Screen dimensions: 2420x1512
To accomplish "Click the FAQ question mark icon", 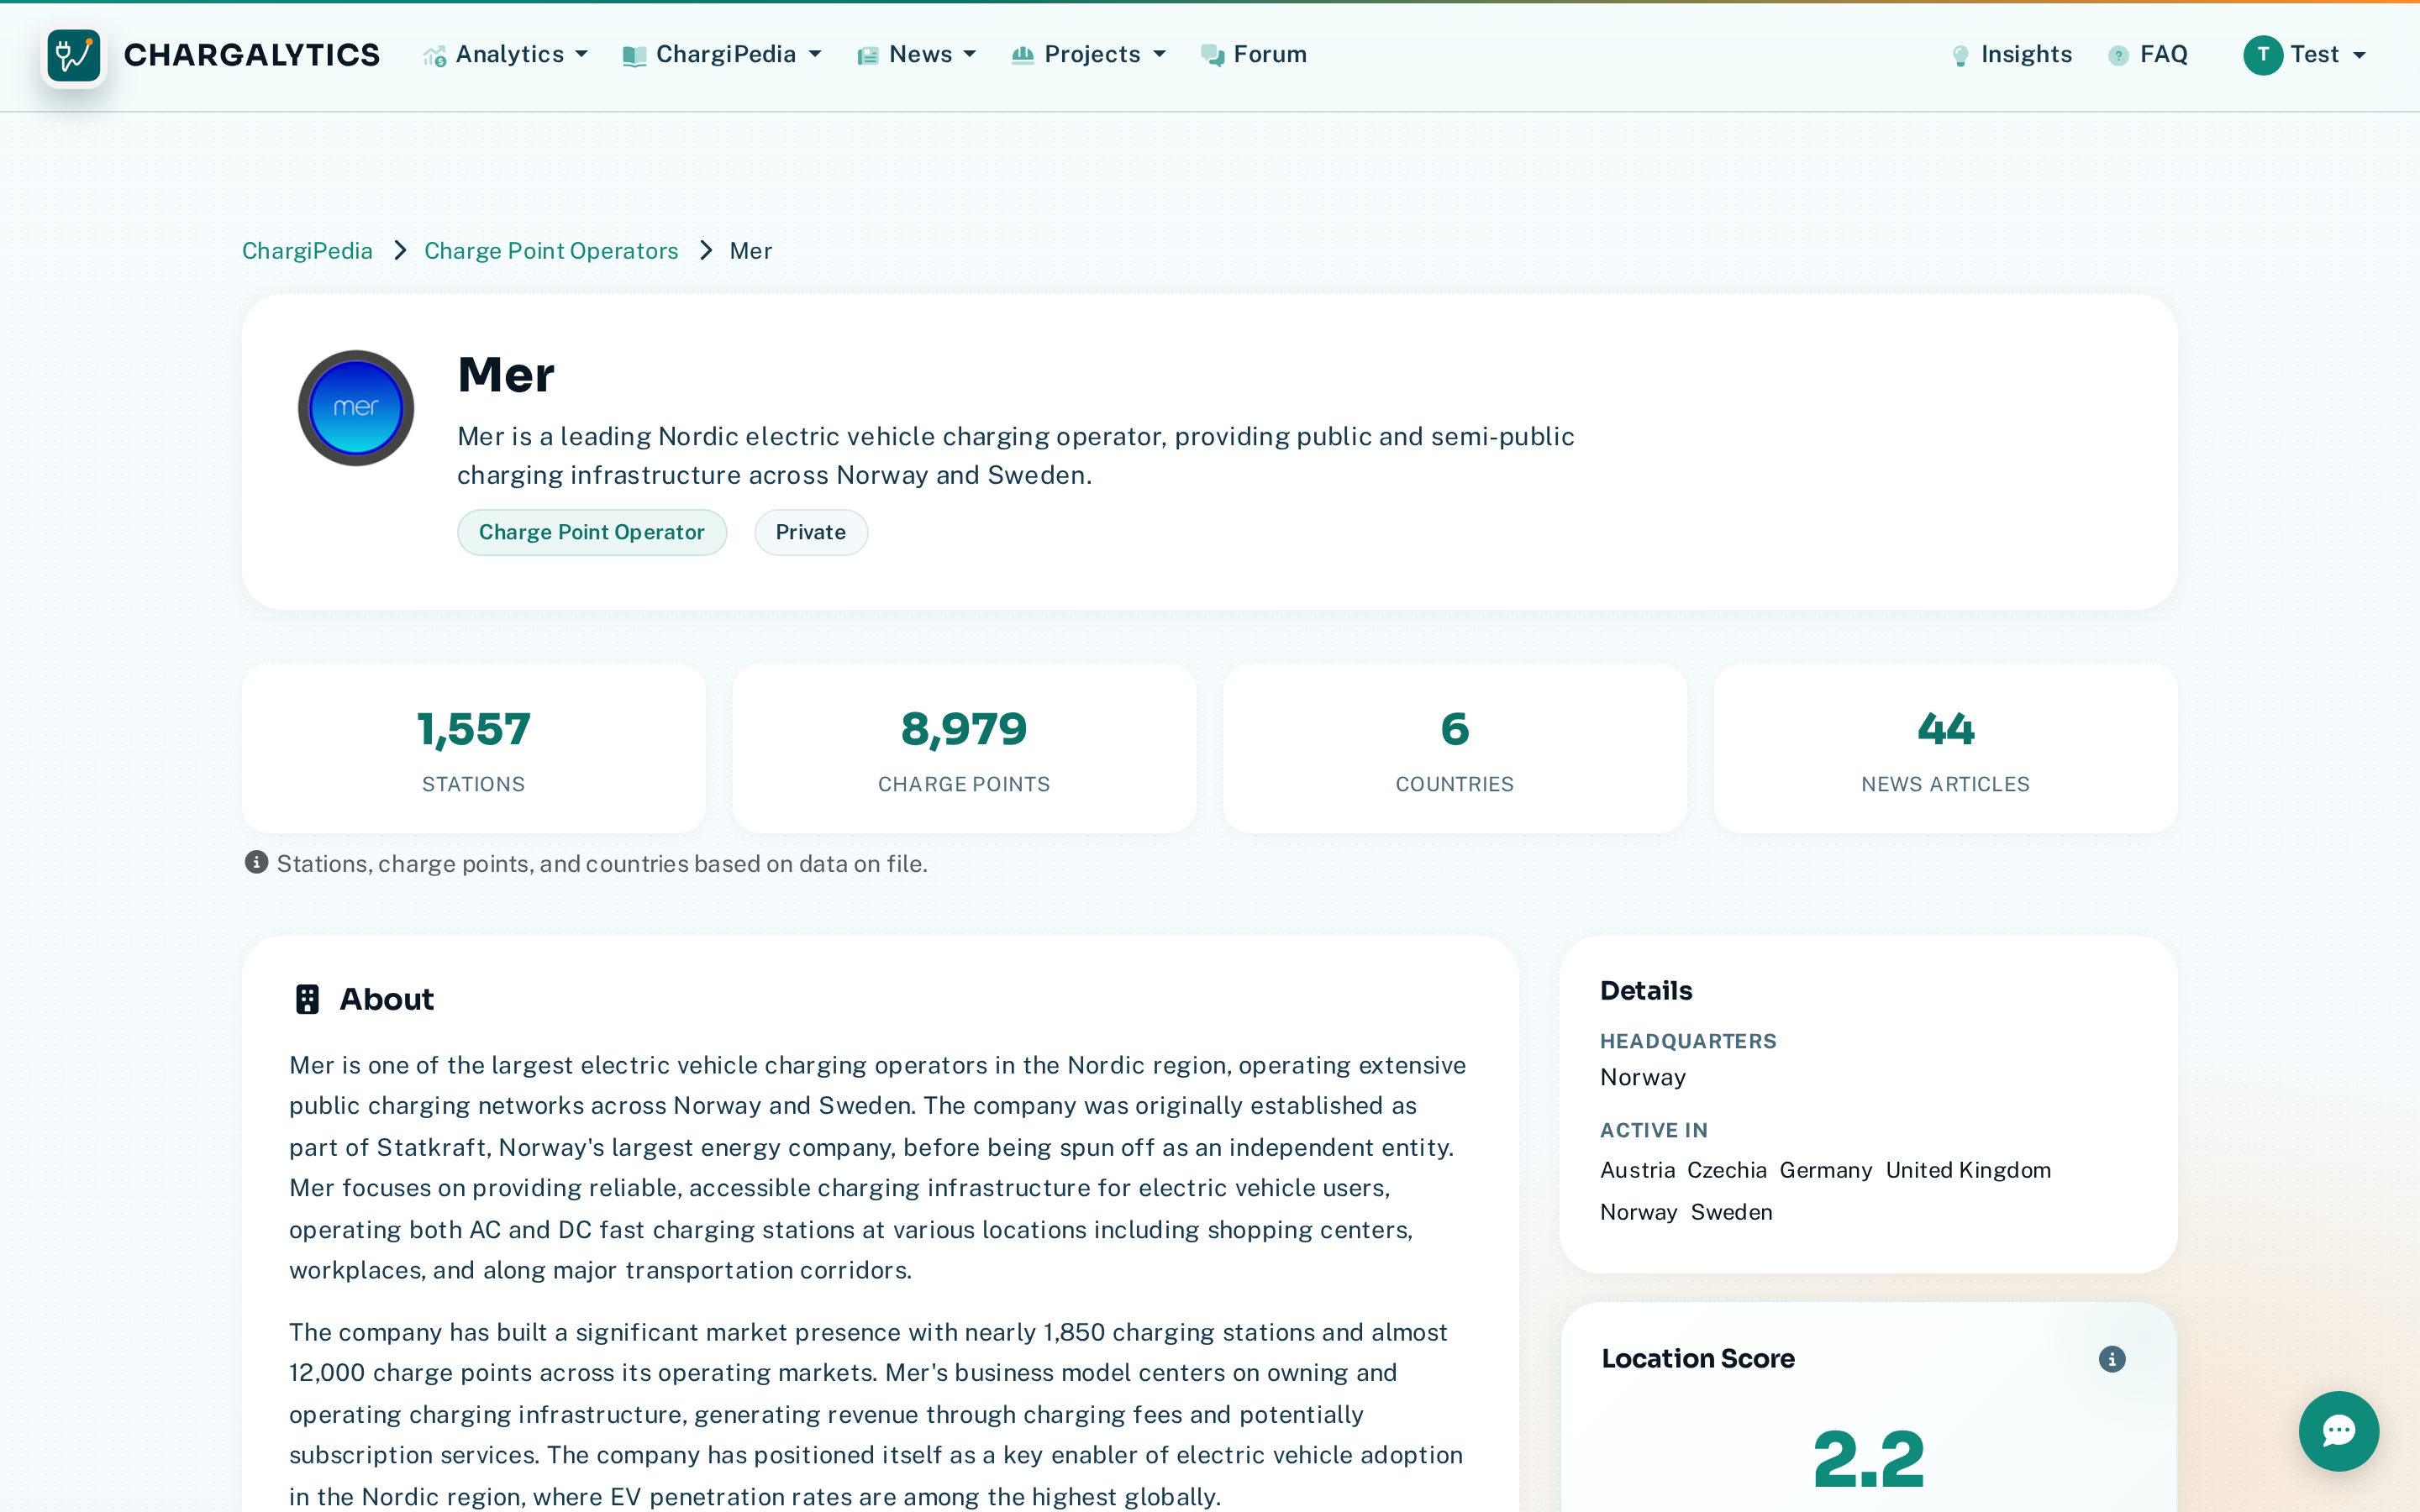I will (2118, 57).
